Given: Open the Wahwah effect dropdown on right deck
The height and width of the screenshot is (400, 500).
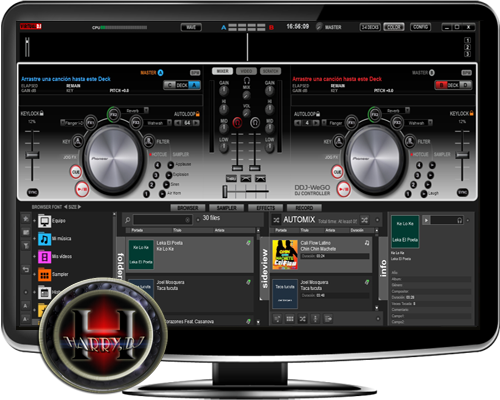Looking at the screenshot, I should click(x=430, y=123).
